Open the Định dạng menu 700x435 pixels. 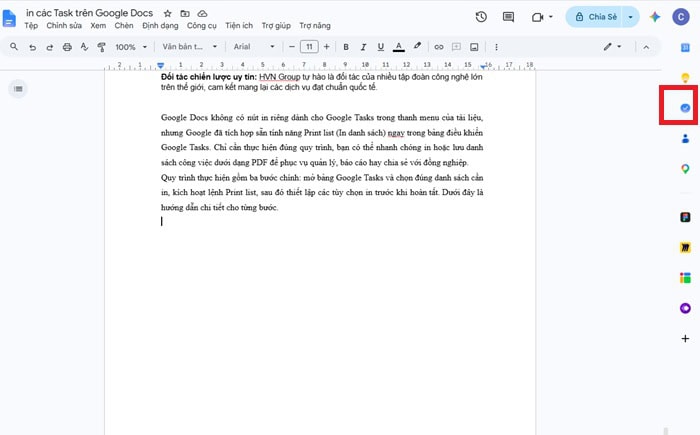pos(160,25)
